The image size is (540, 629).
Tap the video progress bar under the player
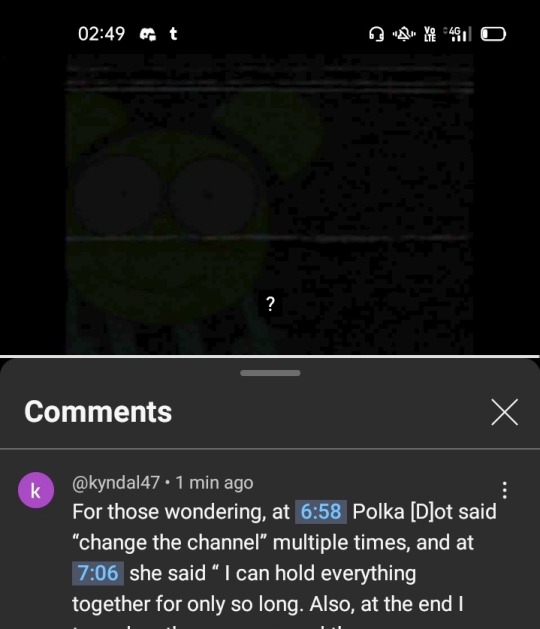click(x=270, y=356)
